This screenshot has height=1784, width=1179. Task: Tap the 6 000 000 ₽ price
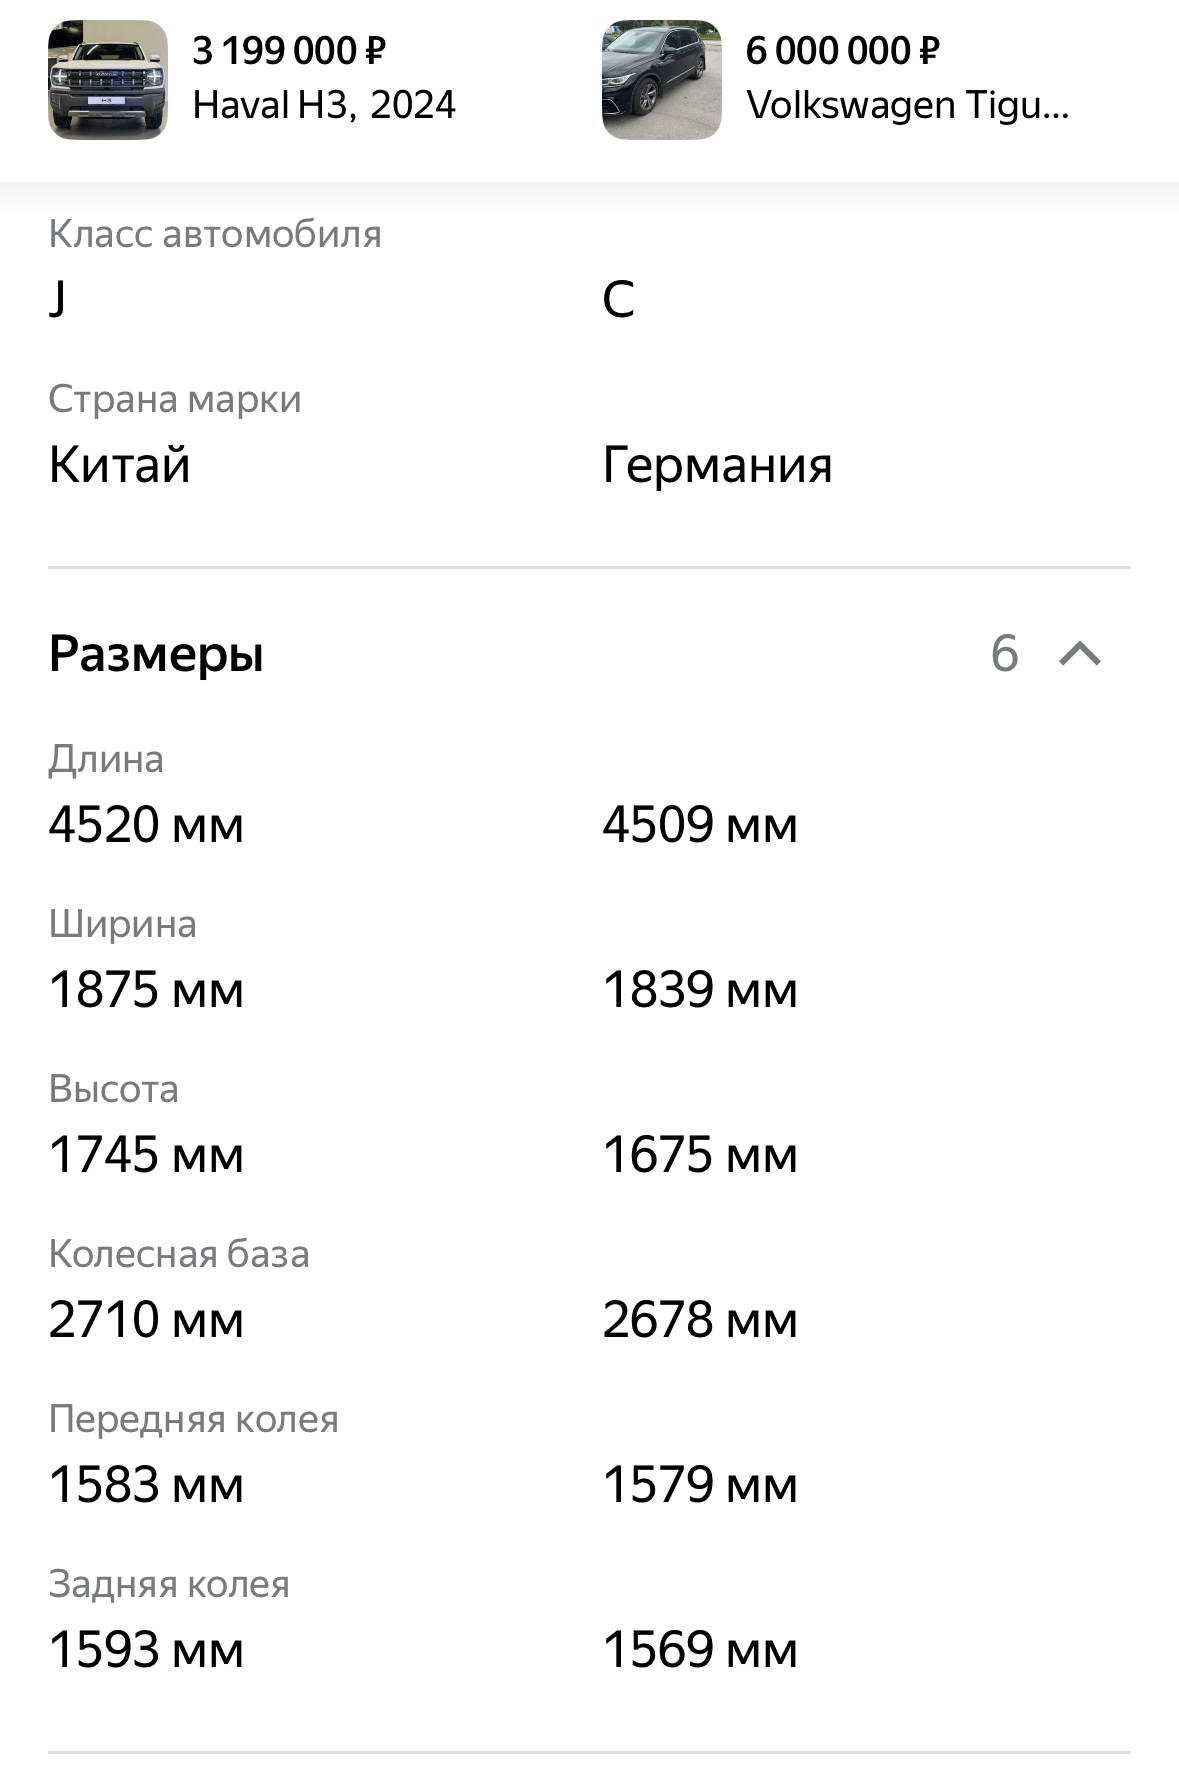[x=843, y=50]
